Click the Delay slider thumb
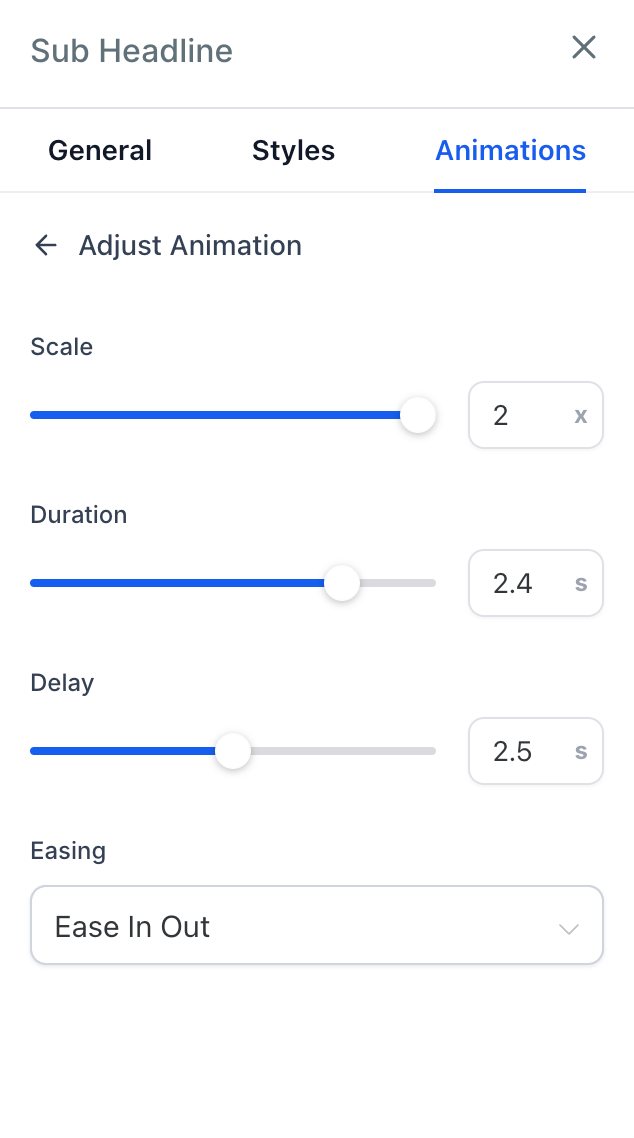This screenshot has width=634, height=1138. tap(233, 751)
